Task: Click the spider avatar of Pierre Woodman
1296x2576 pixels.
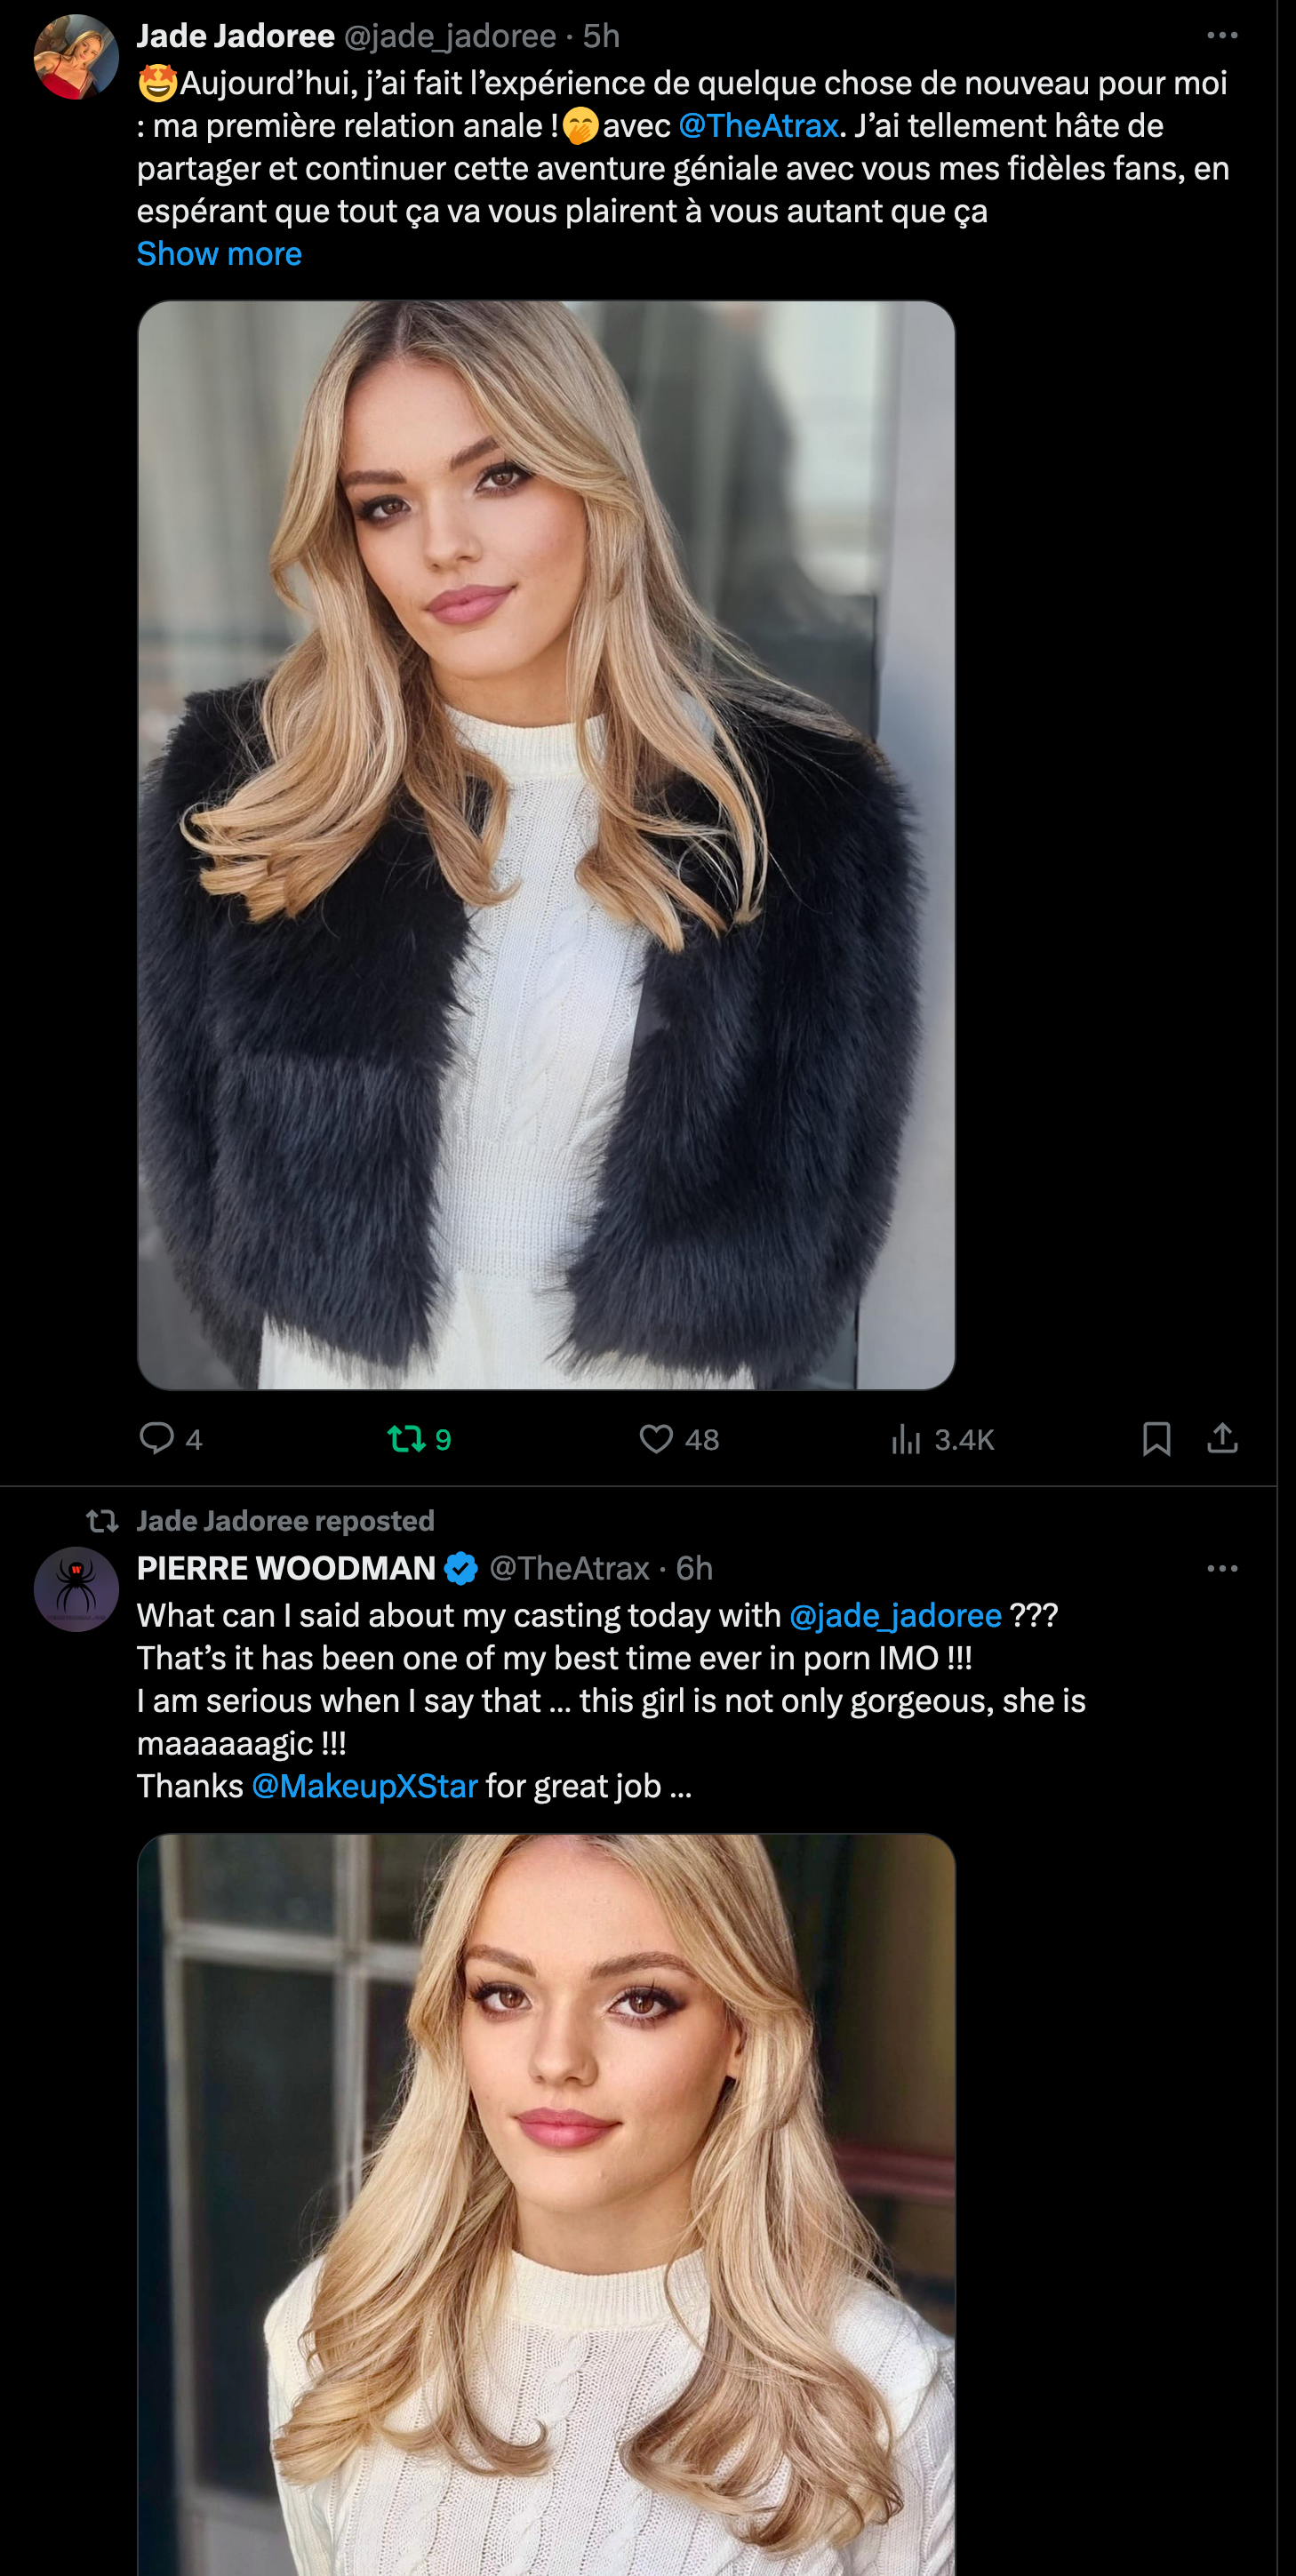Action: 76,1589
